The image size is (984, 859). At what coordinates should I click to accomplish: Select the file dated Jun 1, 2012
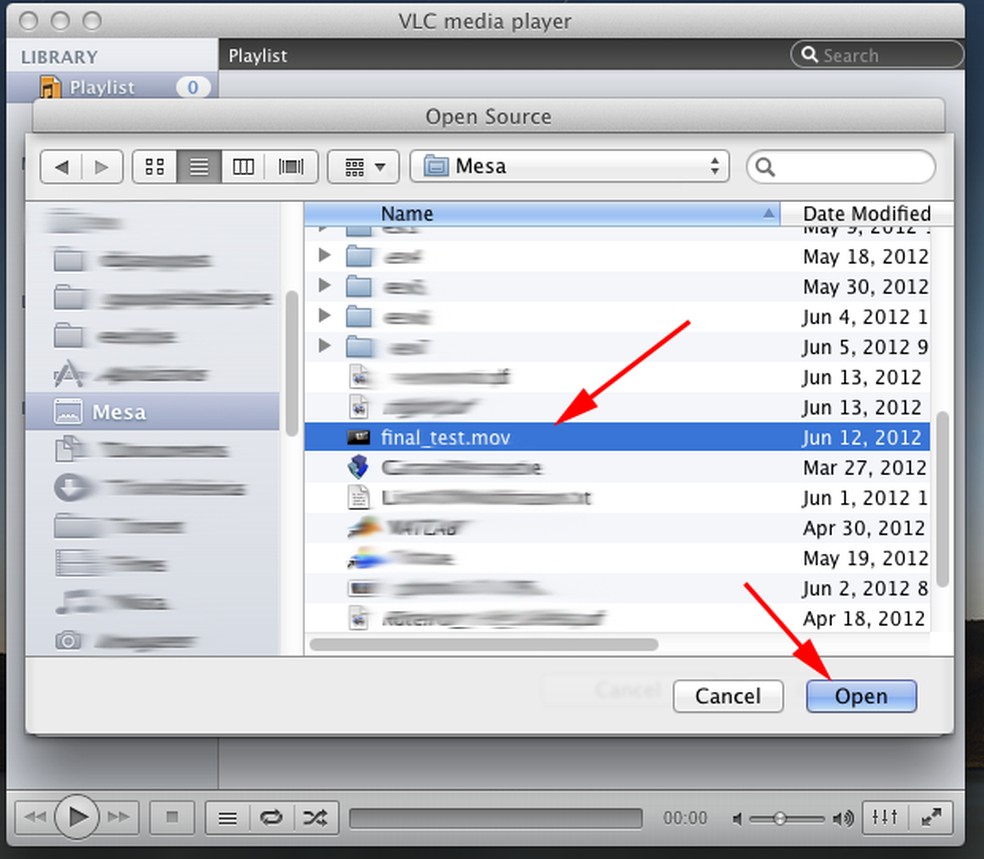pos(617,498)
